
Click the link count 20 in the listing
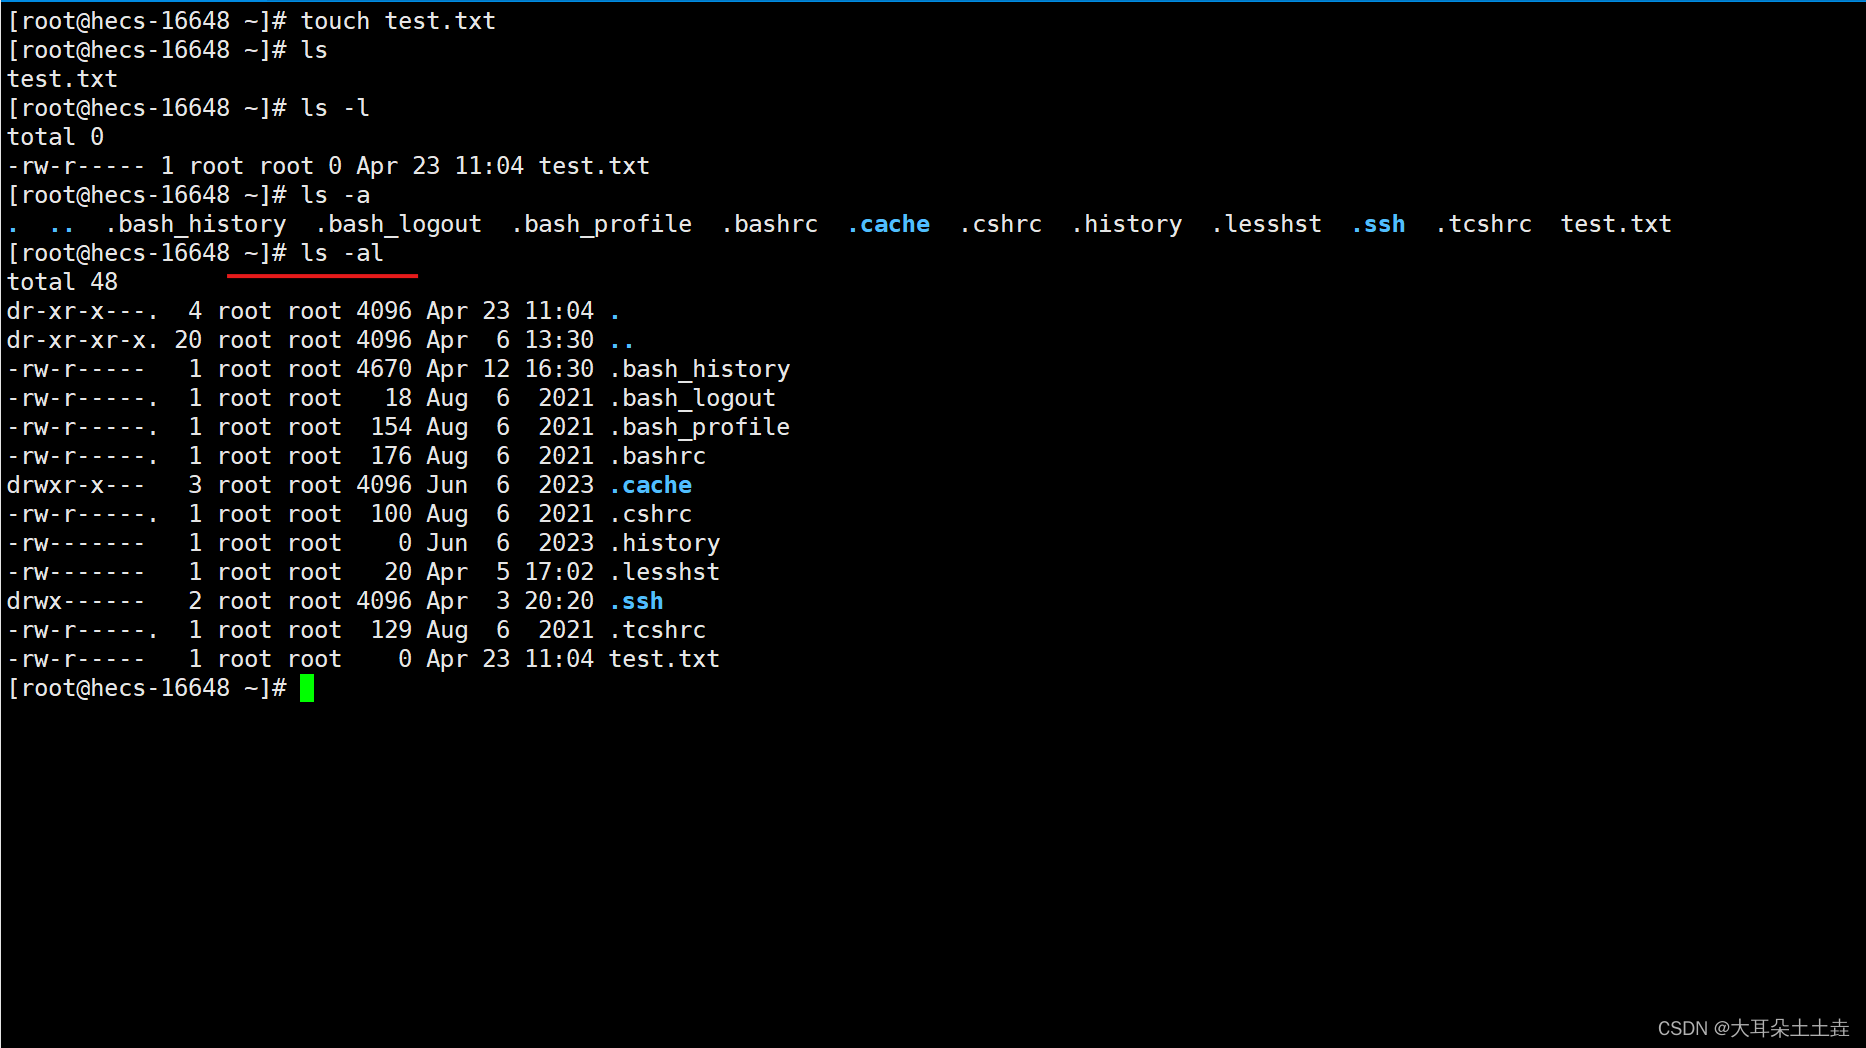click(188, 340)
